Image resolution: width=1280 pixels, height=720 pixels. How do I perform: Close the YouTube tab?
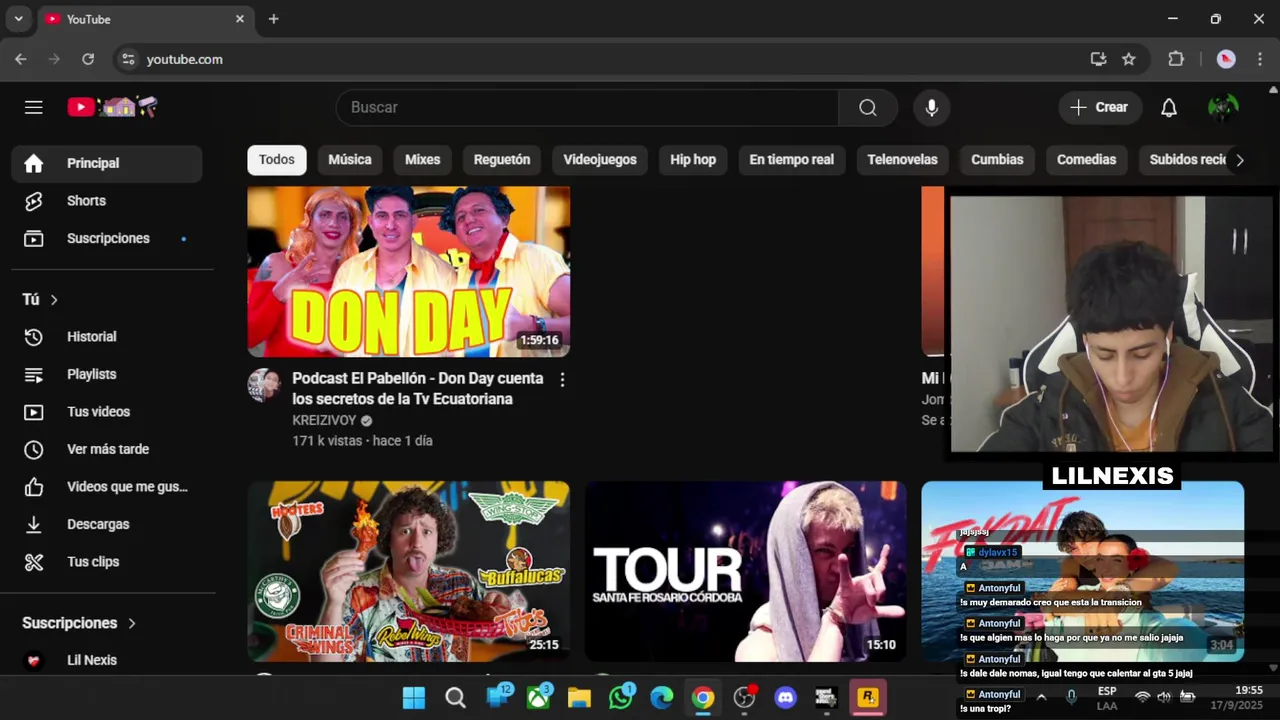(x=240, y=19)
